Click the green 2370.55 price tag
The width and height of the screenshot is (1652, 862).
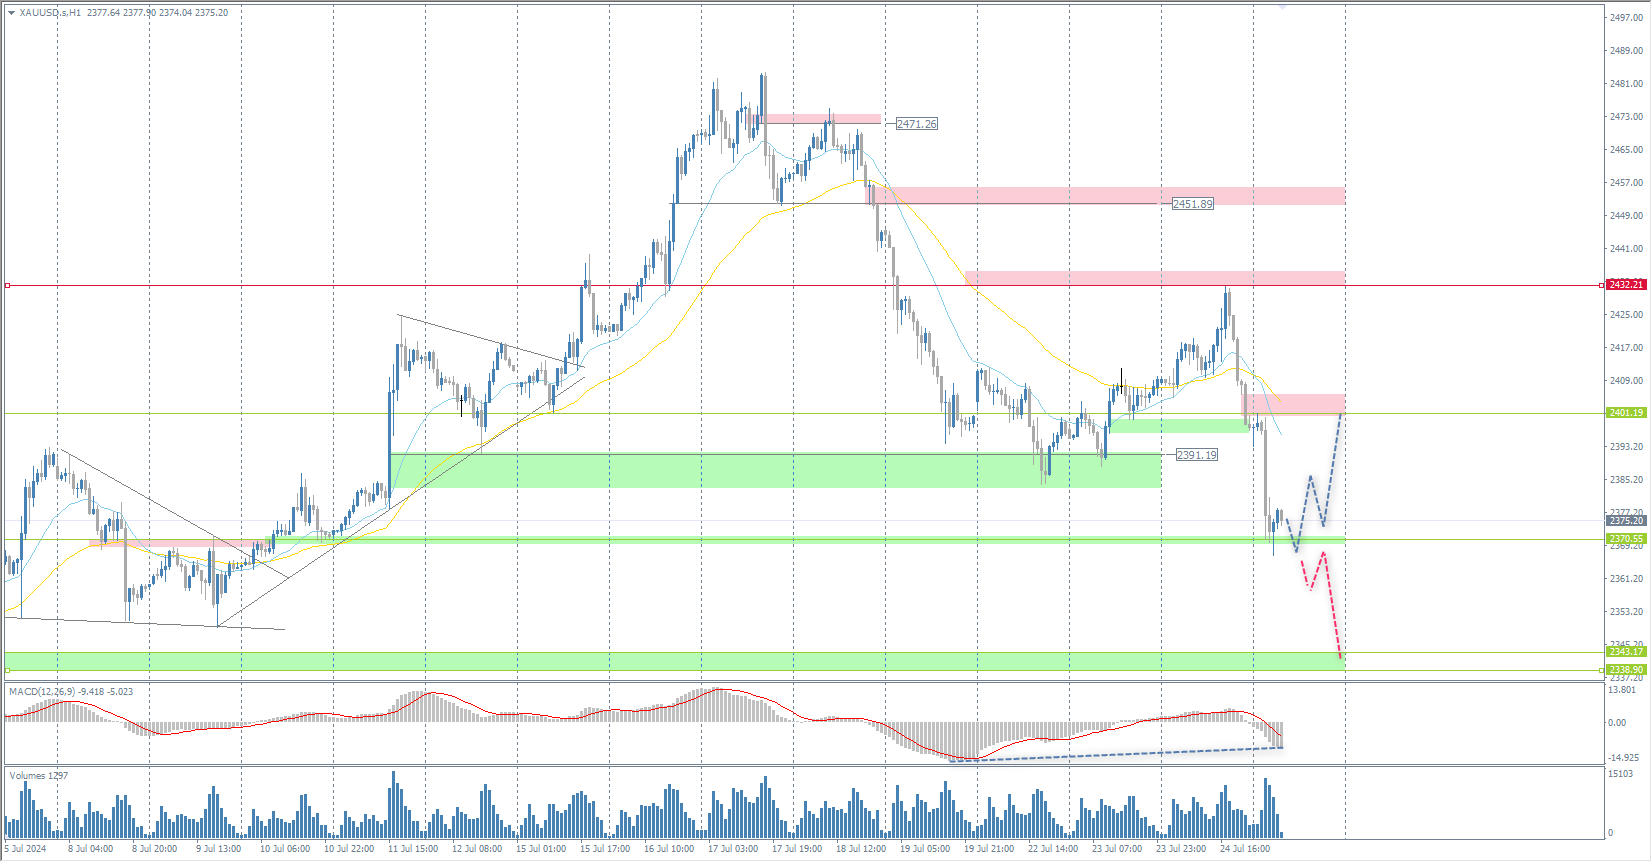click(x=1626, y=539)
